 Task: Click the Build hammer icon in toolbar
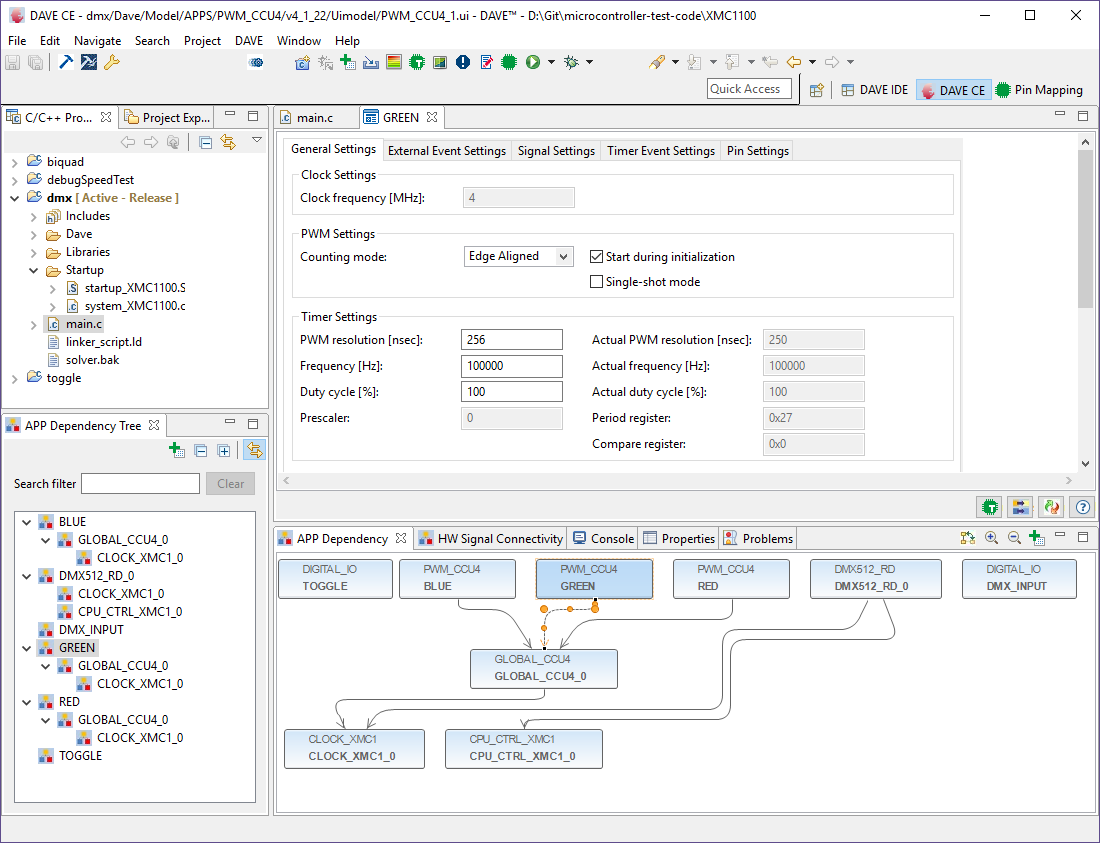66,62
